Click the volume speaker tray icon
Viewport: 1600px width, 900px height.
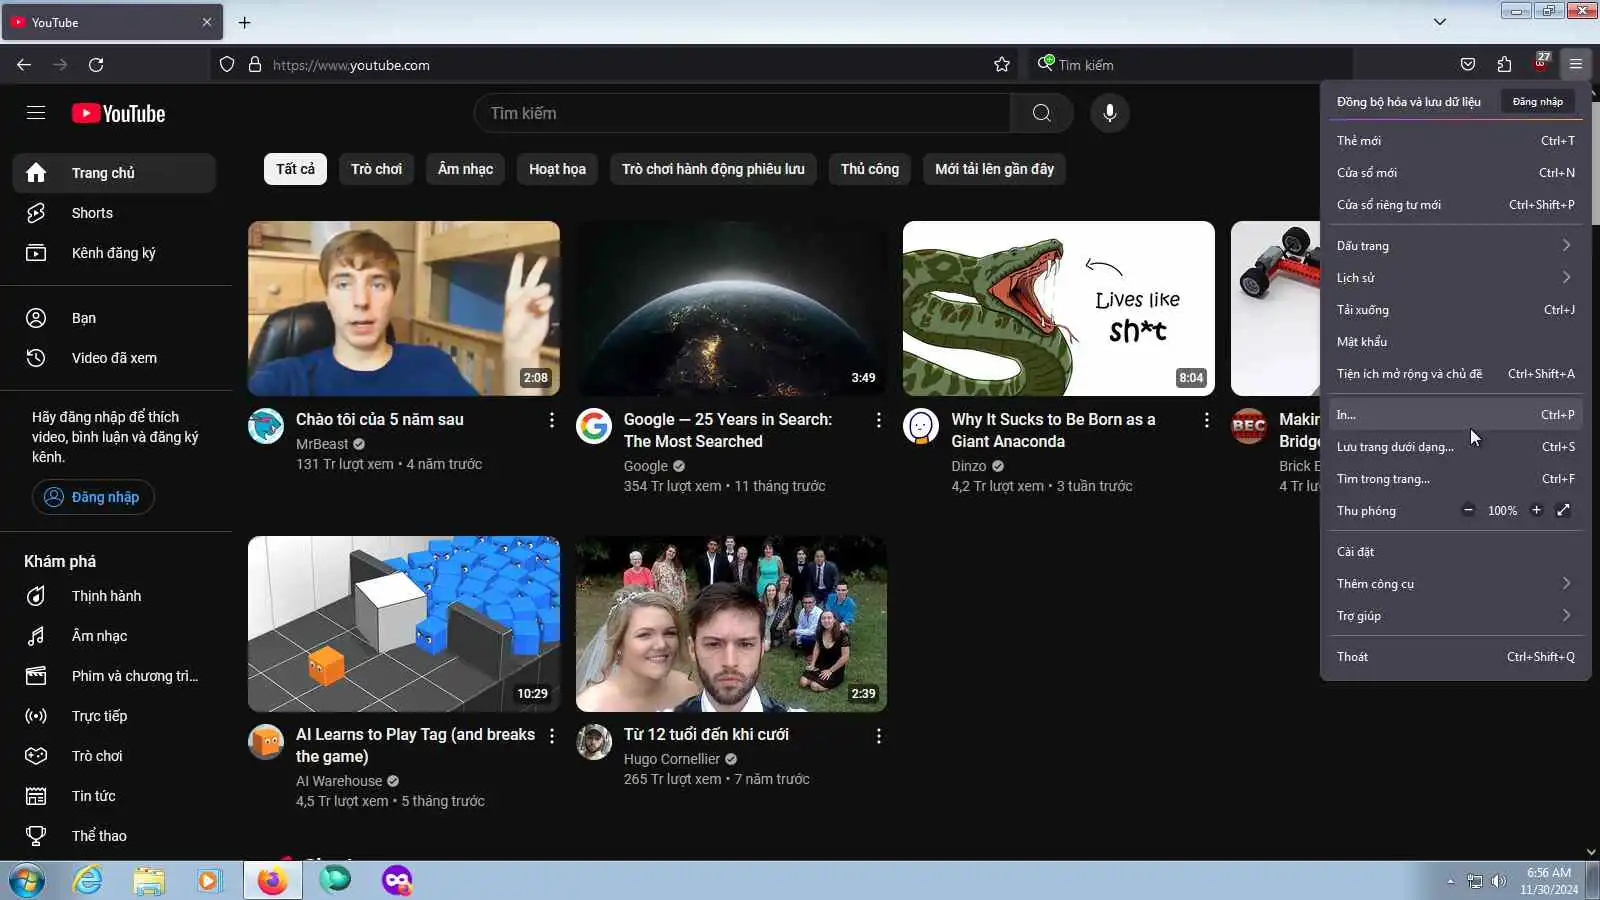[1498, 881]
